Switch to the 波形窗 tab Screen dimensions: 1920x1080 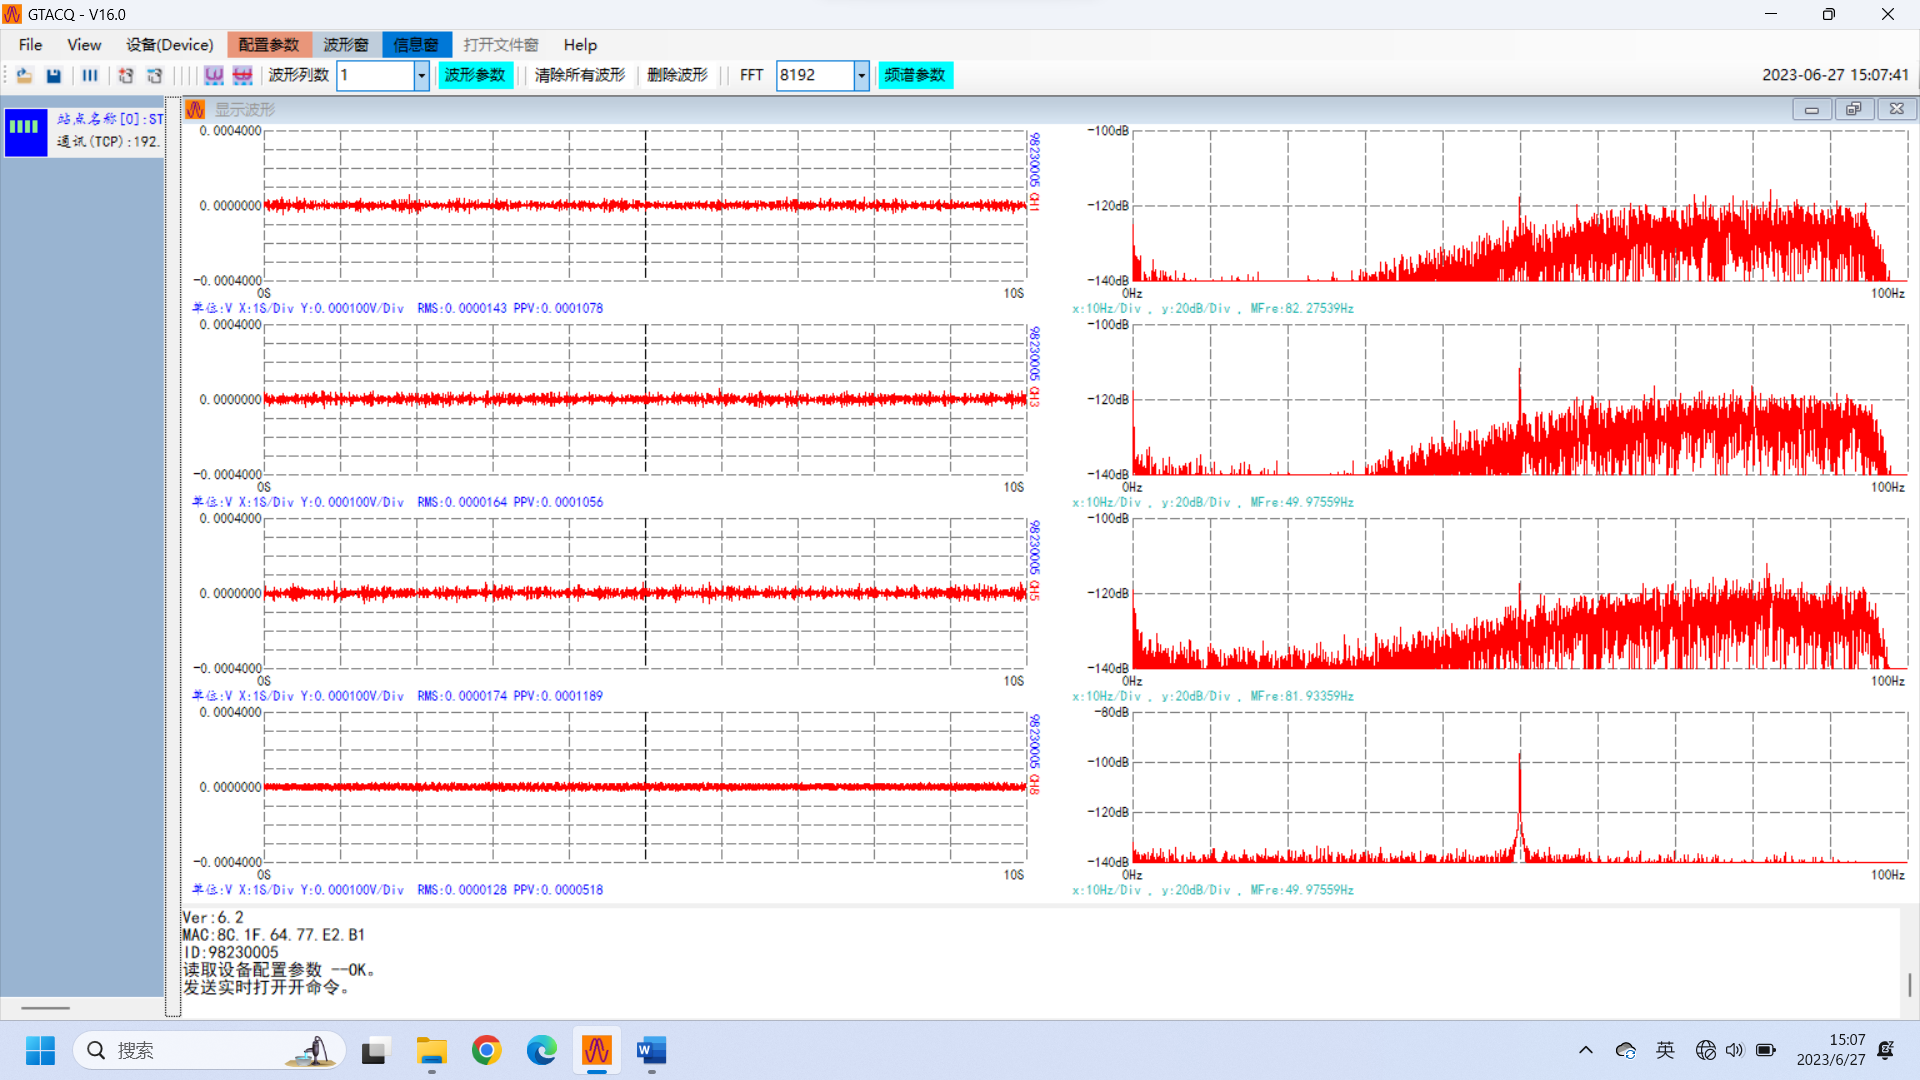click(346, 45)
